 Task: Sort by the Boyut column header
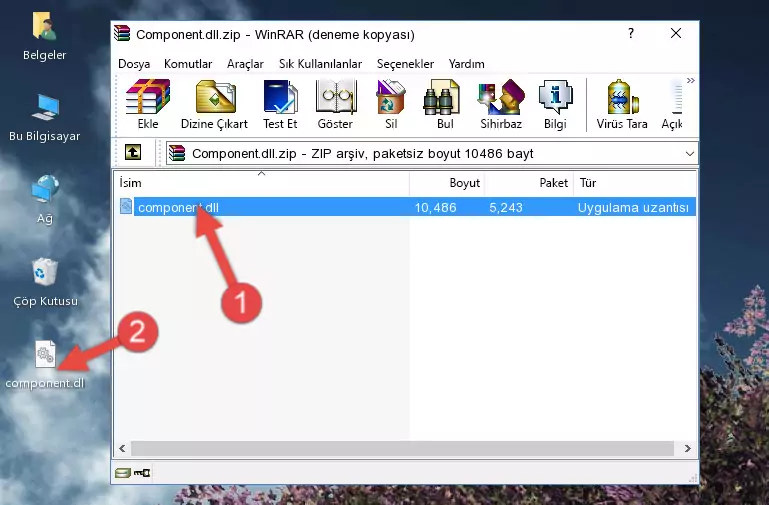click(x=447, y=182)
